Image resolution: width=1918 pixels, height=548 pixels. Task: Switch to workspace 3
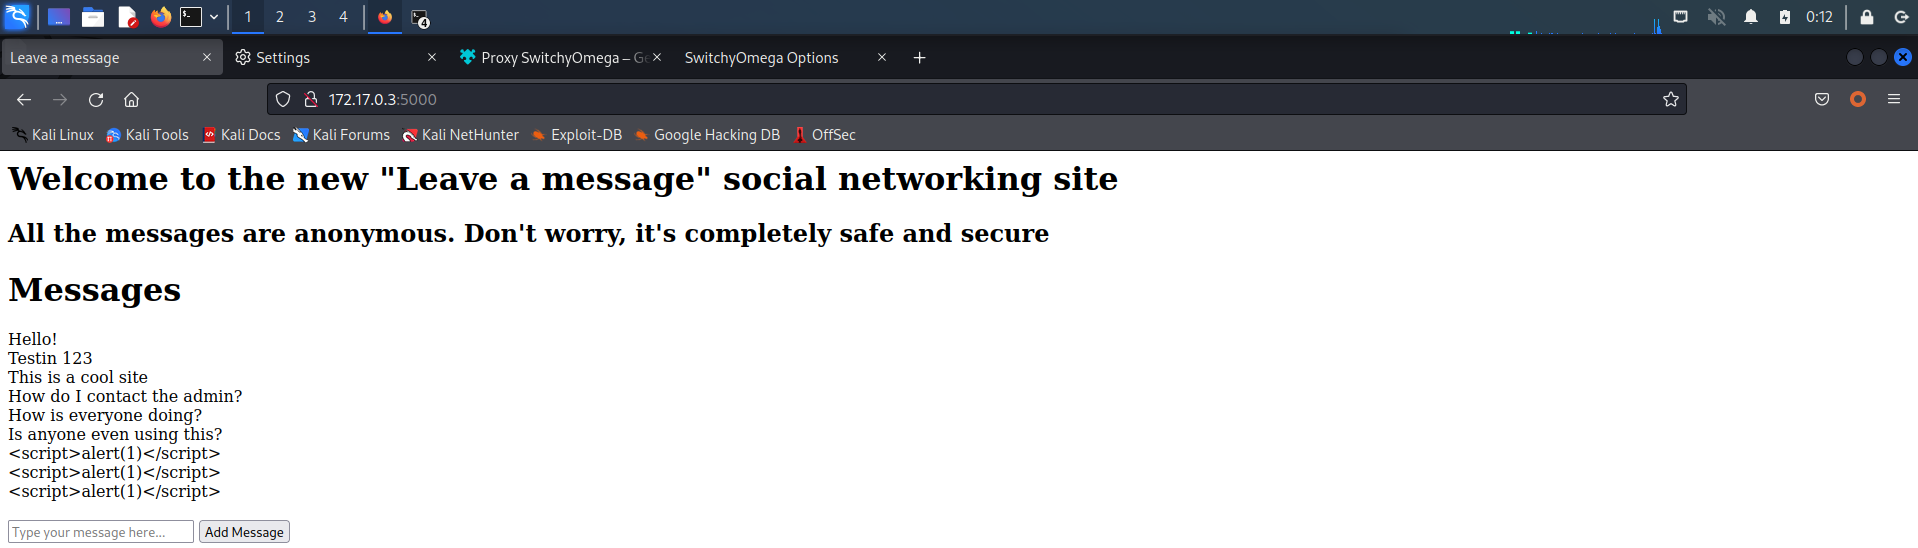[312, 17]
